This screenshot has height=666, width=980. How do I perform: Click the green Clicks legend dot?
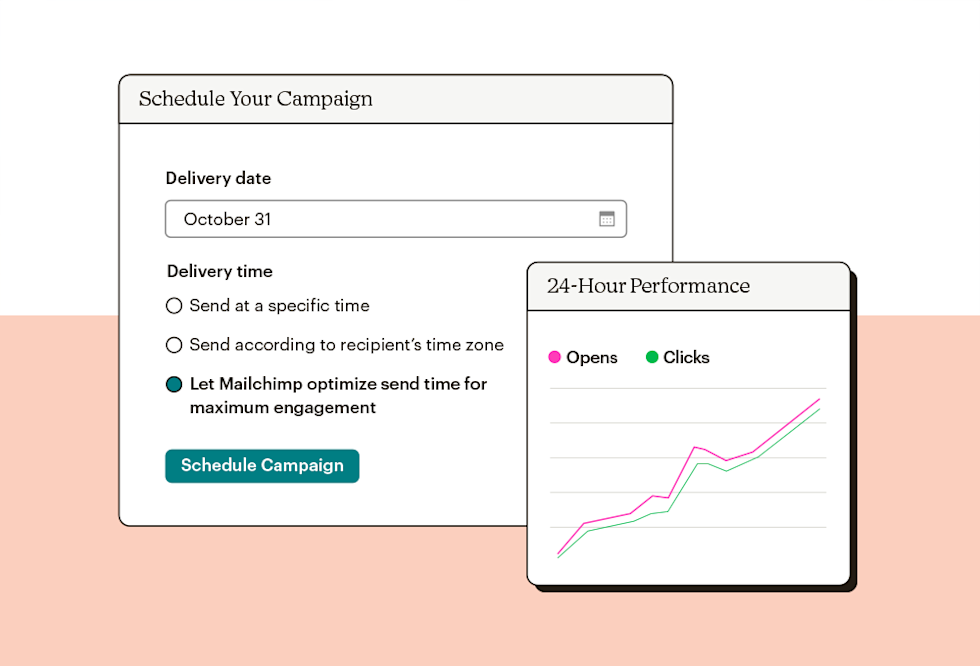click(x=652, y=357)
